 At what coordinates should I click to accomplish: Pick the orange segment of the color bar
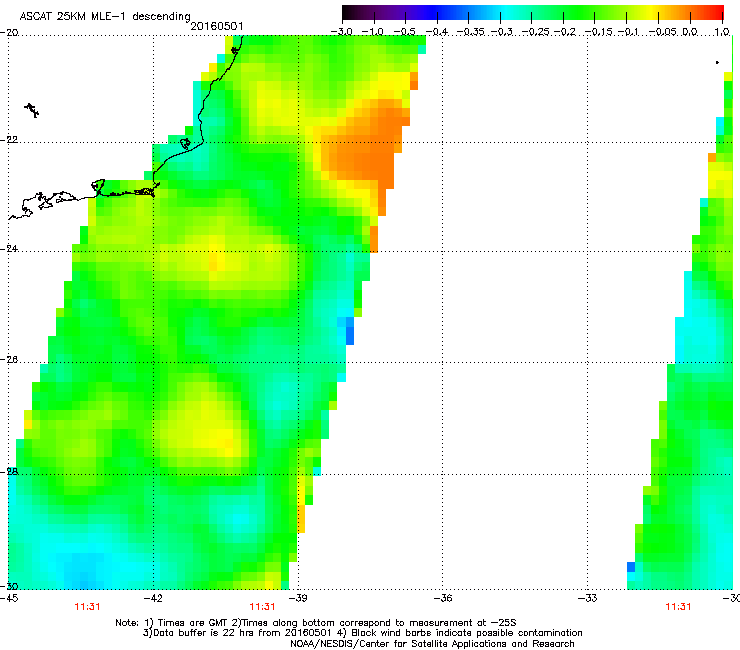682,12
